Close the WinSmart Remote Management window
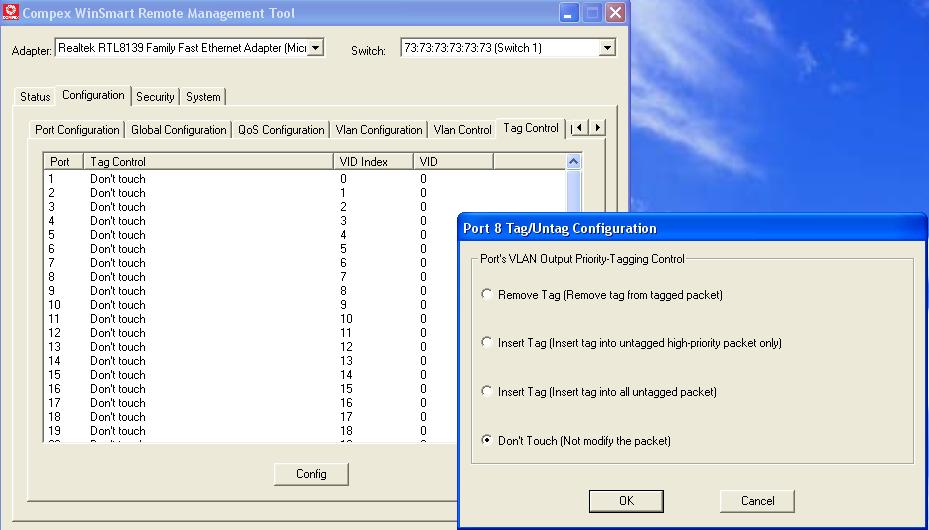Image resolution: width=929 pixels, height=530 pixels. pyautogui.click(x=615, y=13)
